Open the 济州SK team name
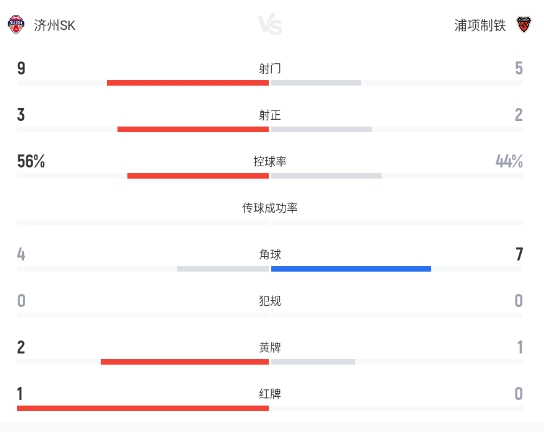This screenshot has height=443, width=544. [54, 25]
